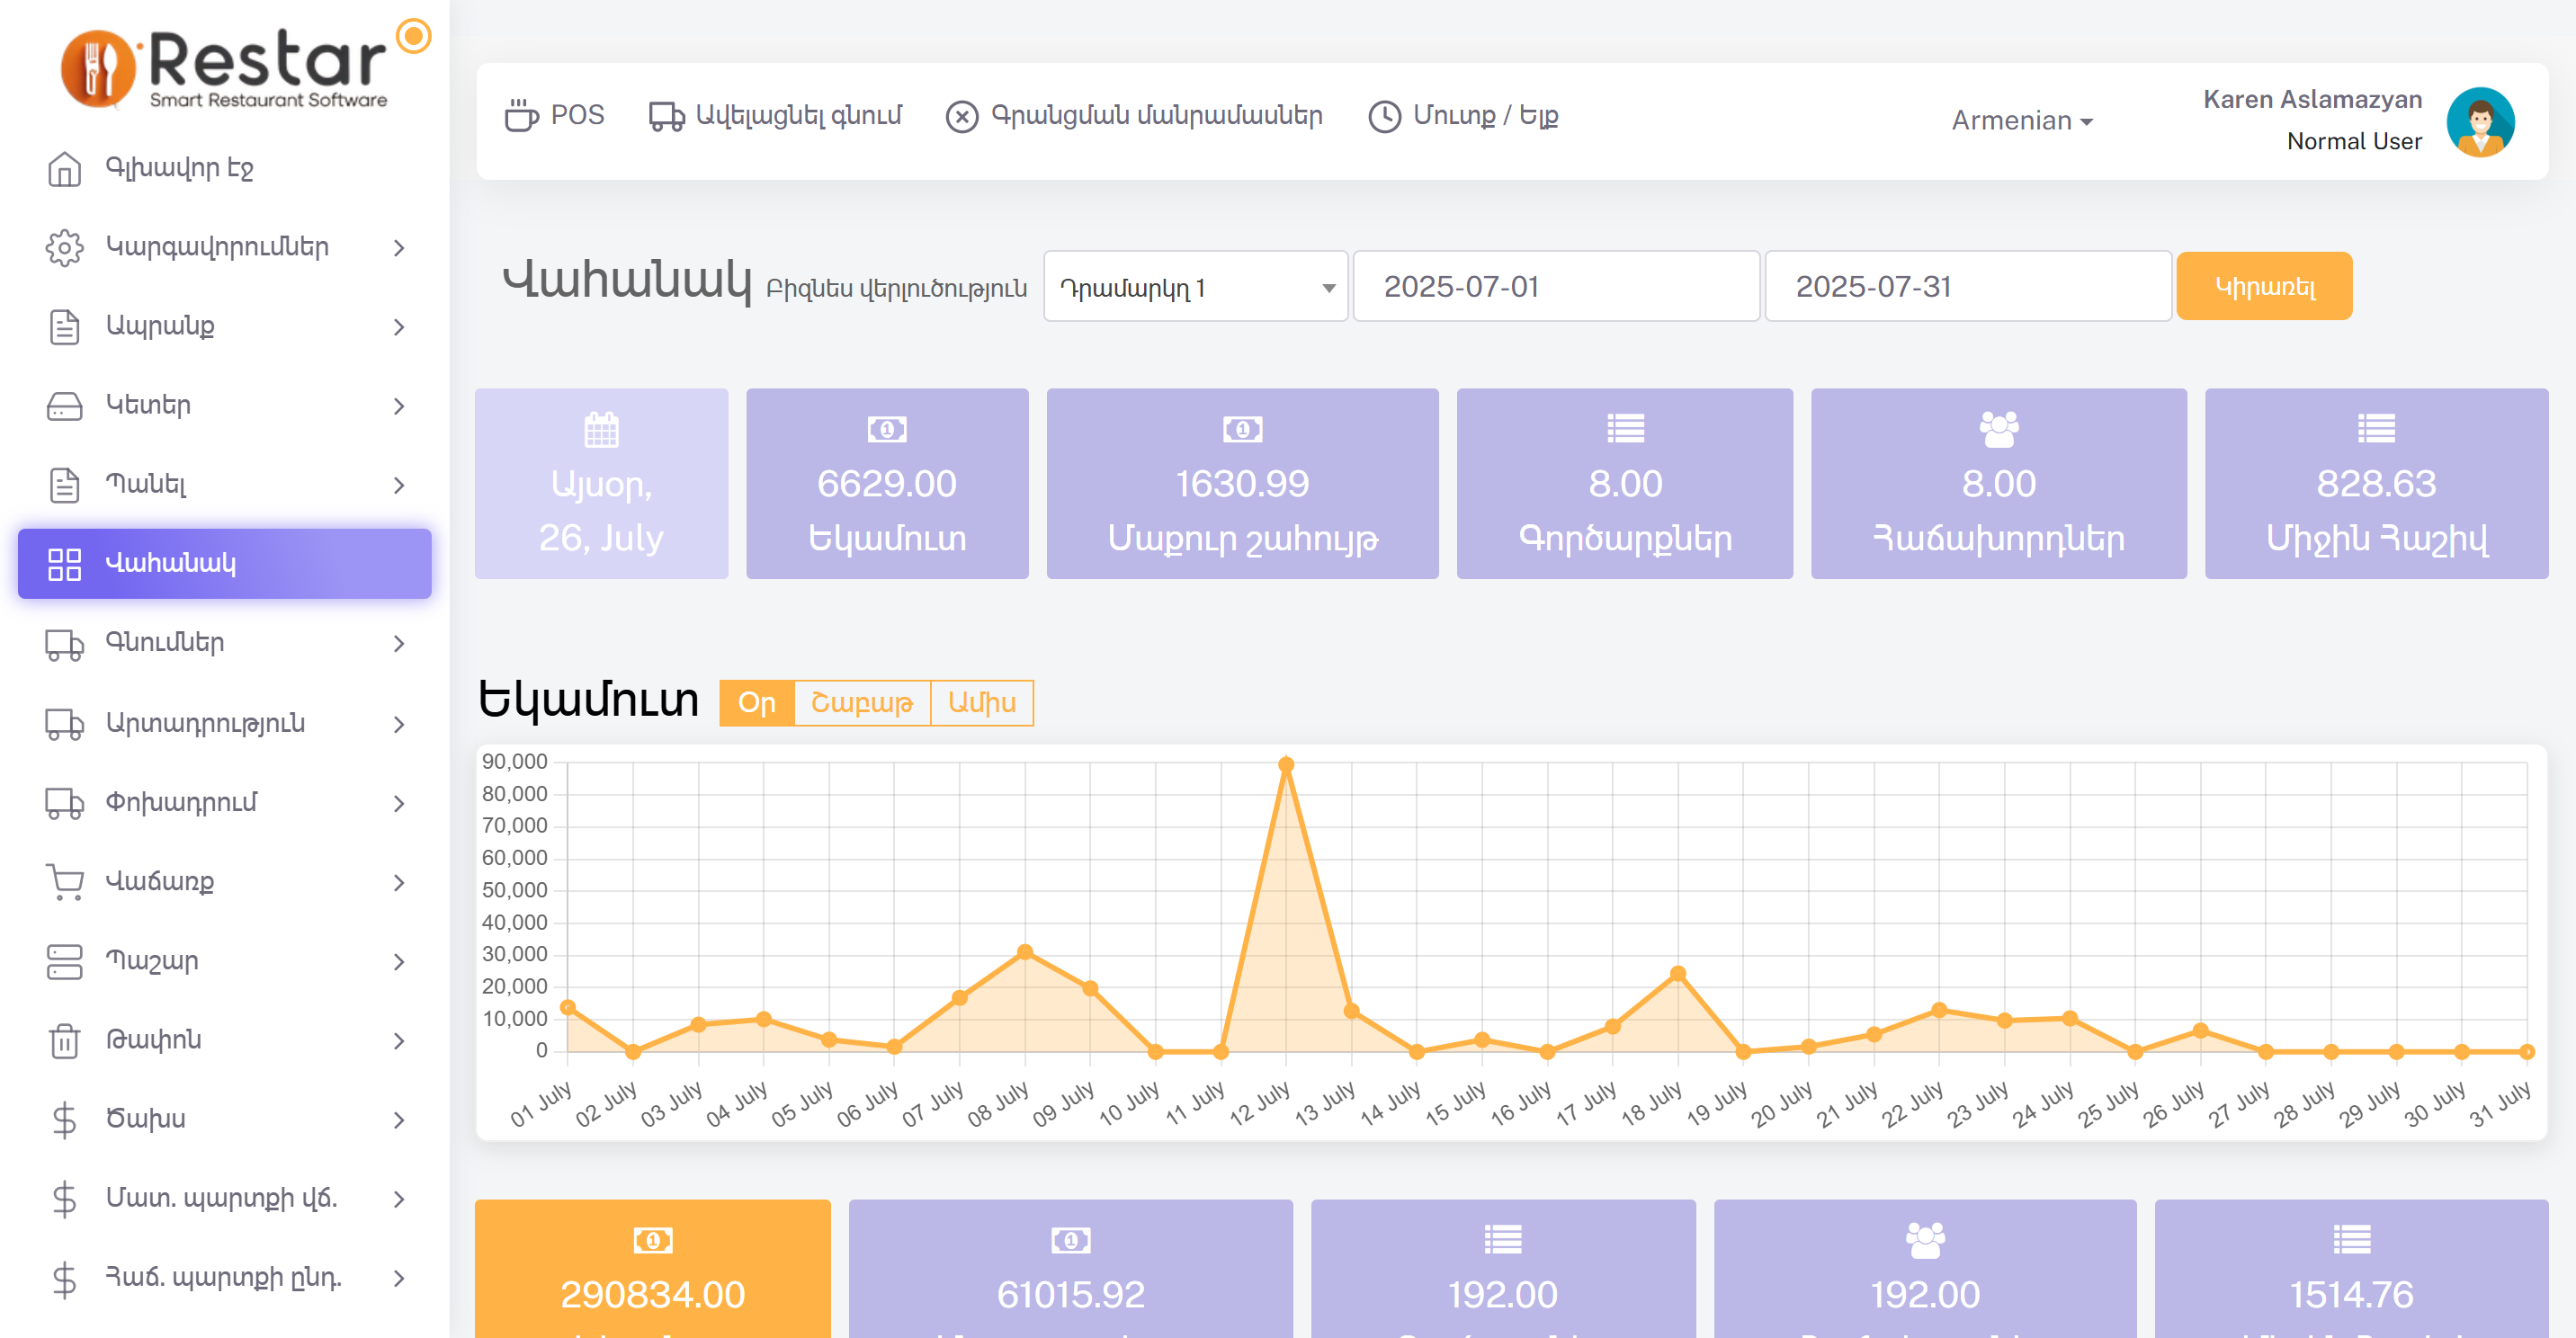
Task: Click the register details circle-x icon
Action: pos(961,117)
